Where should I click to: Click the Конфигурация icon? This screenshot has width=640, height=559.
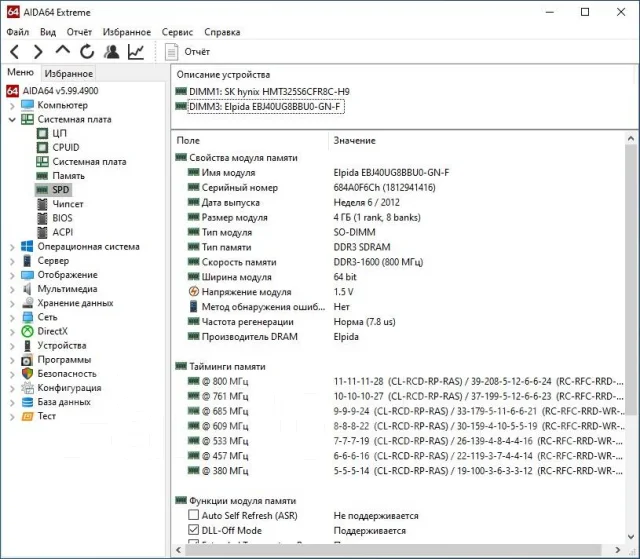click(x=27, y=388)
